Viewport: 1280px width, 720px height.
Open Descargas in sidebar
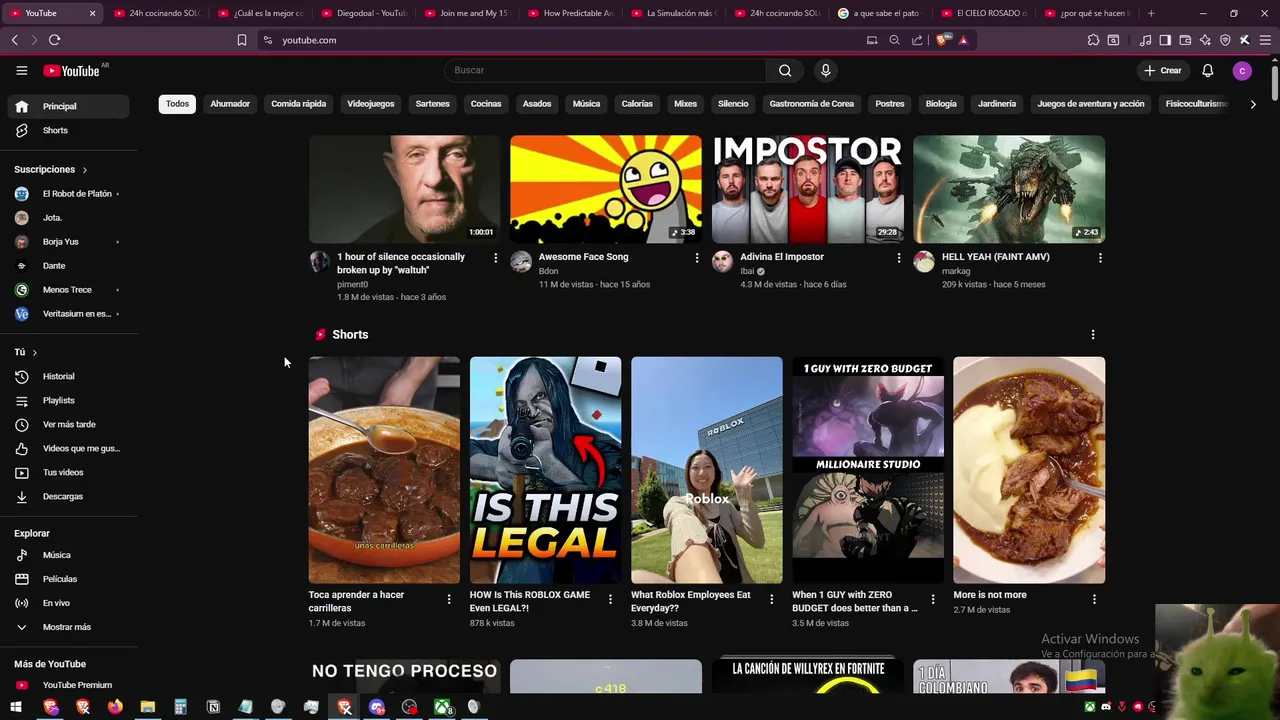68,496
